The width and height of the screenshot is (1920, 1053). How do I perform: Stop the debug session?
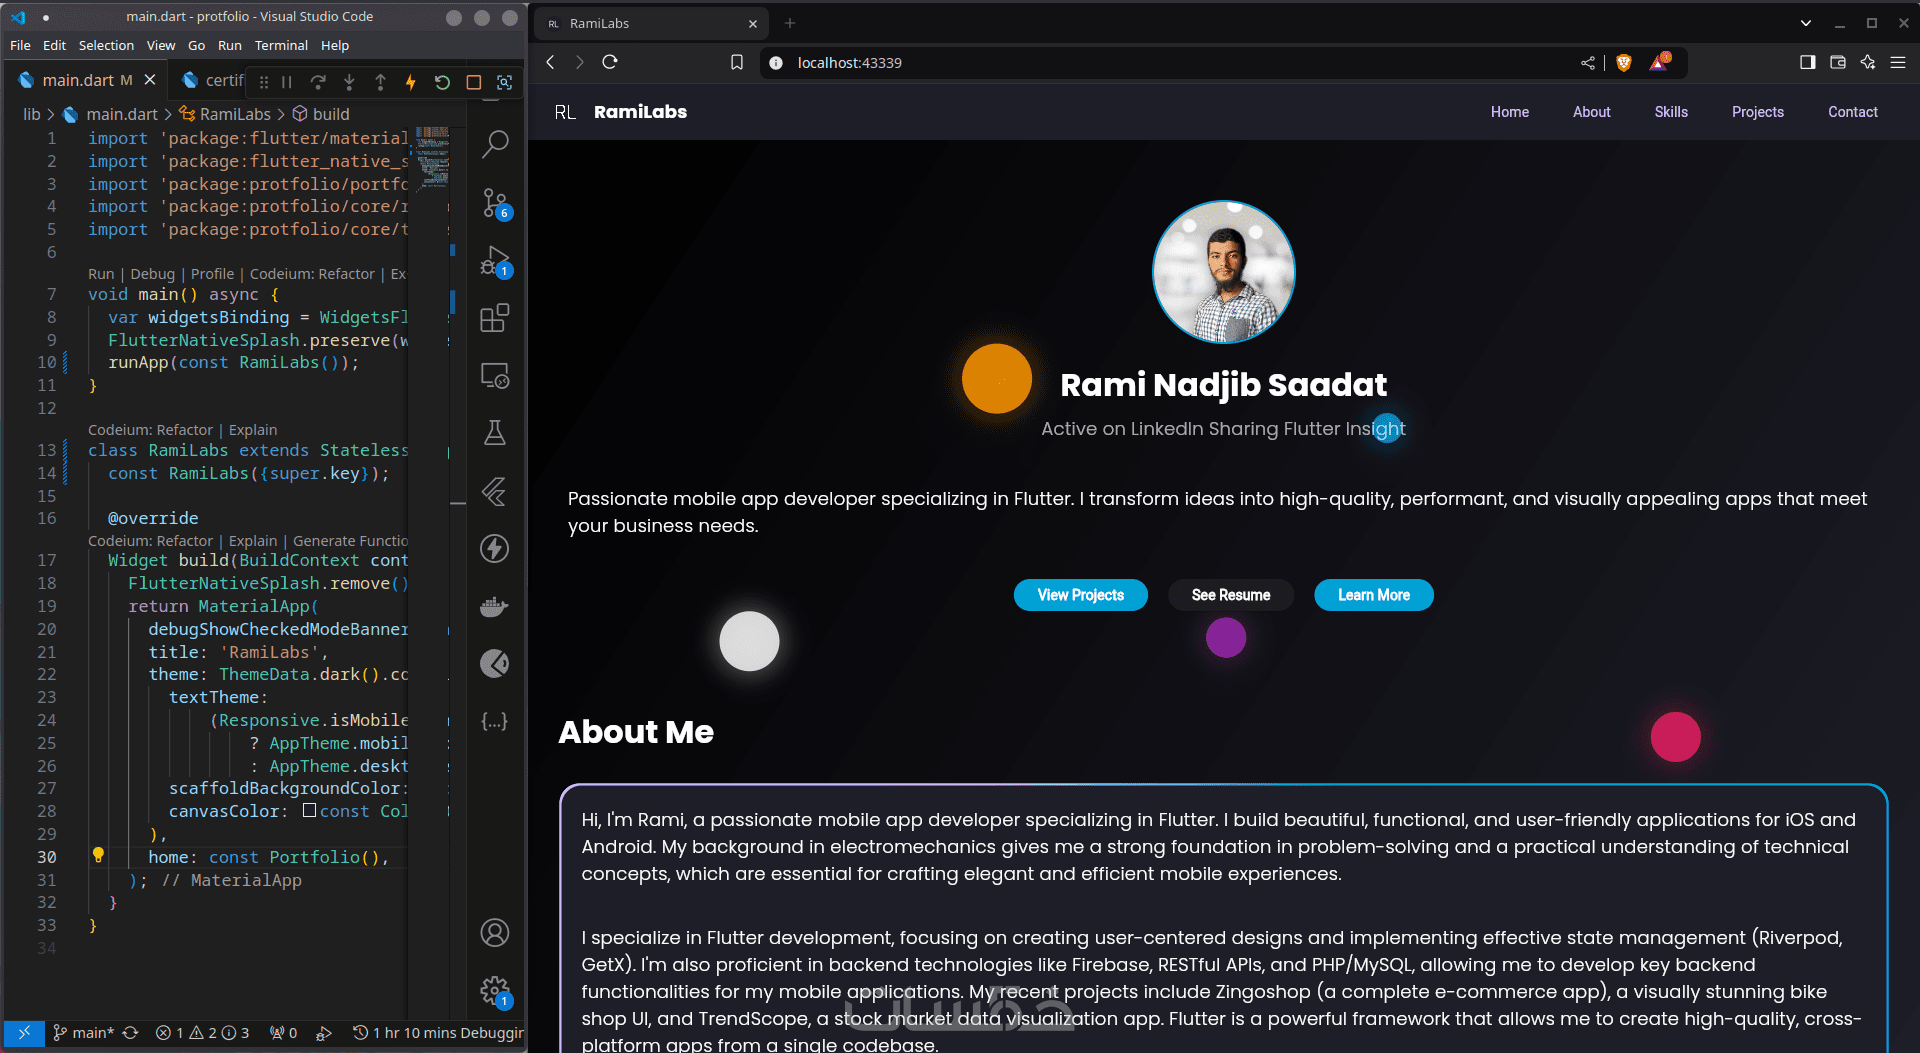tap(474, 82)
